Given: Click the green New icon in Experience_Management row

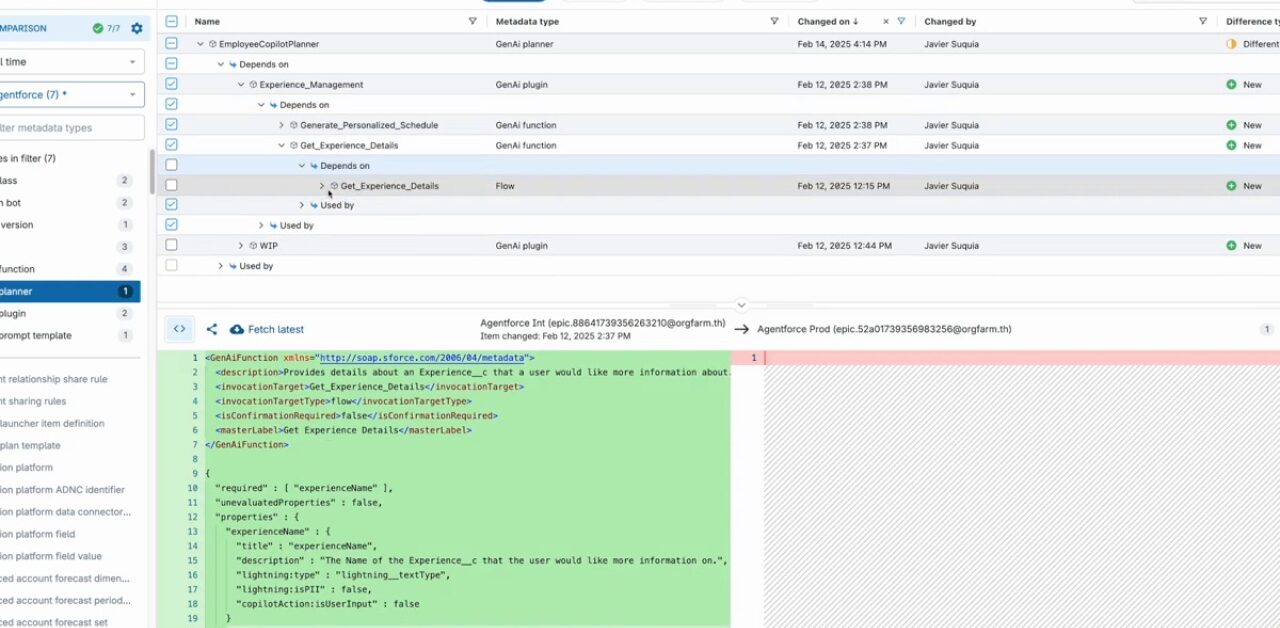Looking at the screenshot, I should [x=1231, y=85].
